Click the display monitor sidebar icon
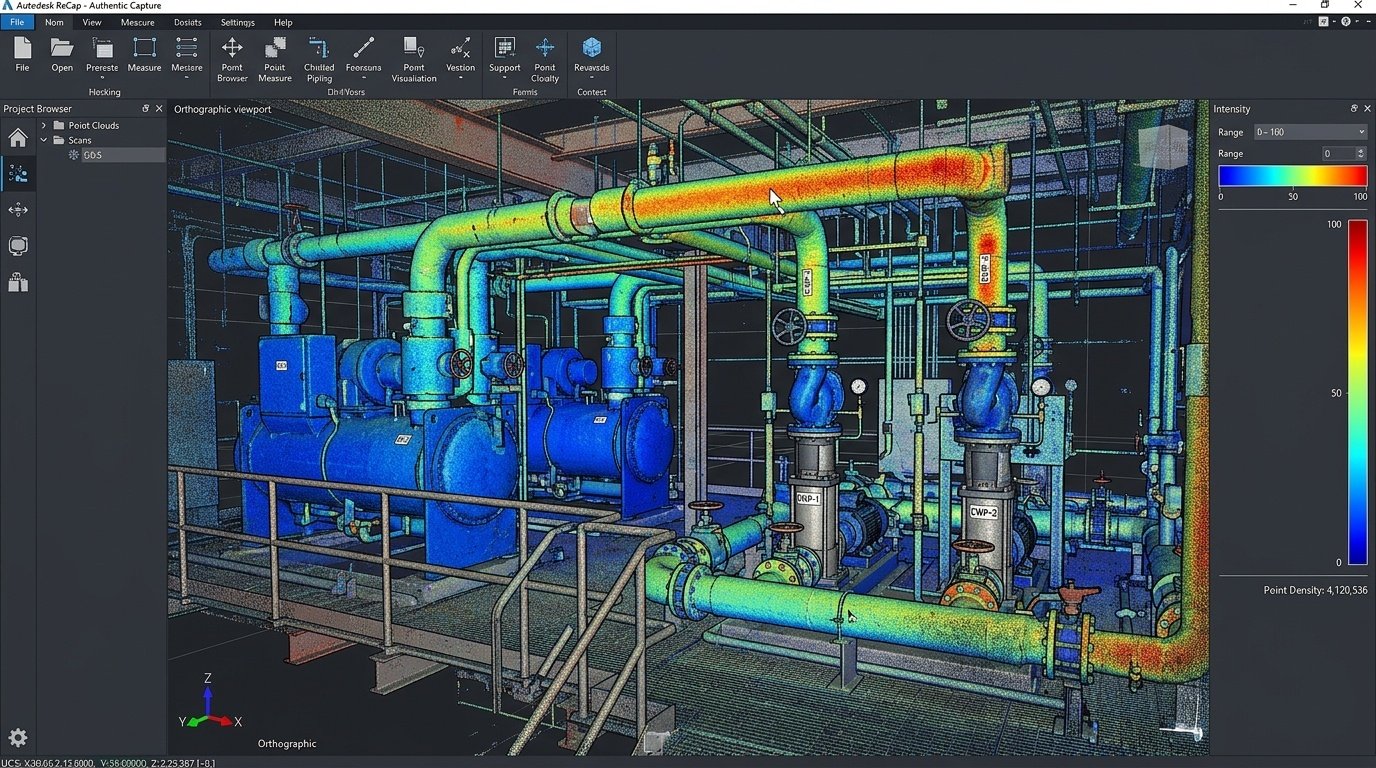Screen dimensions: 1376x768 [18, 246]
